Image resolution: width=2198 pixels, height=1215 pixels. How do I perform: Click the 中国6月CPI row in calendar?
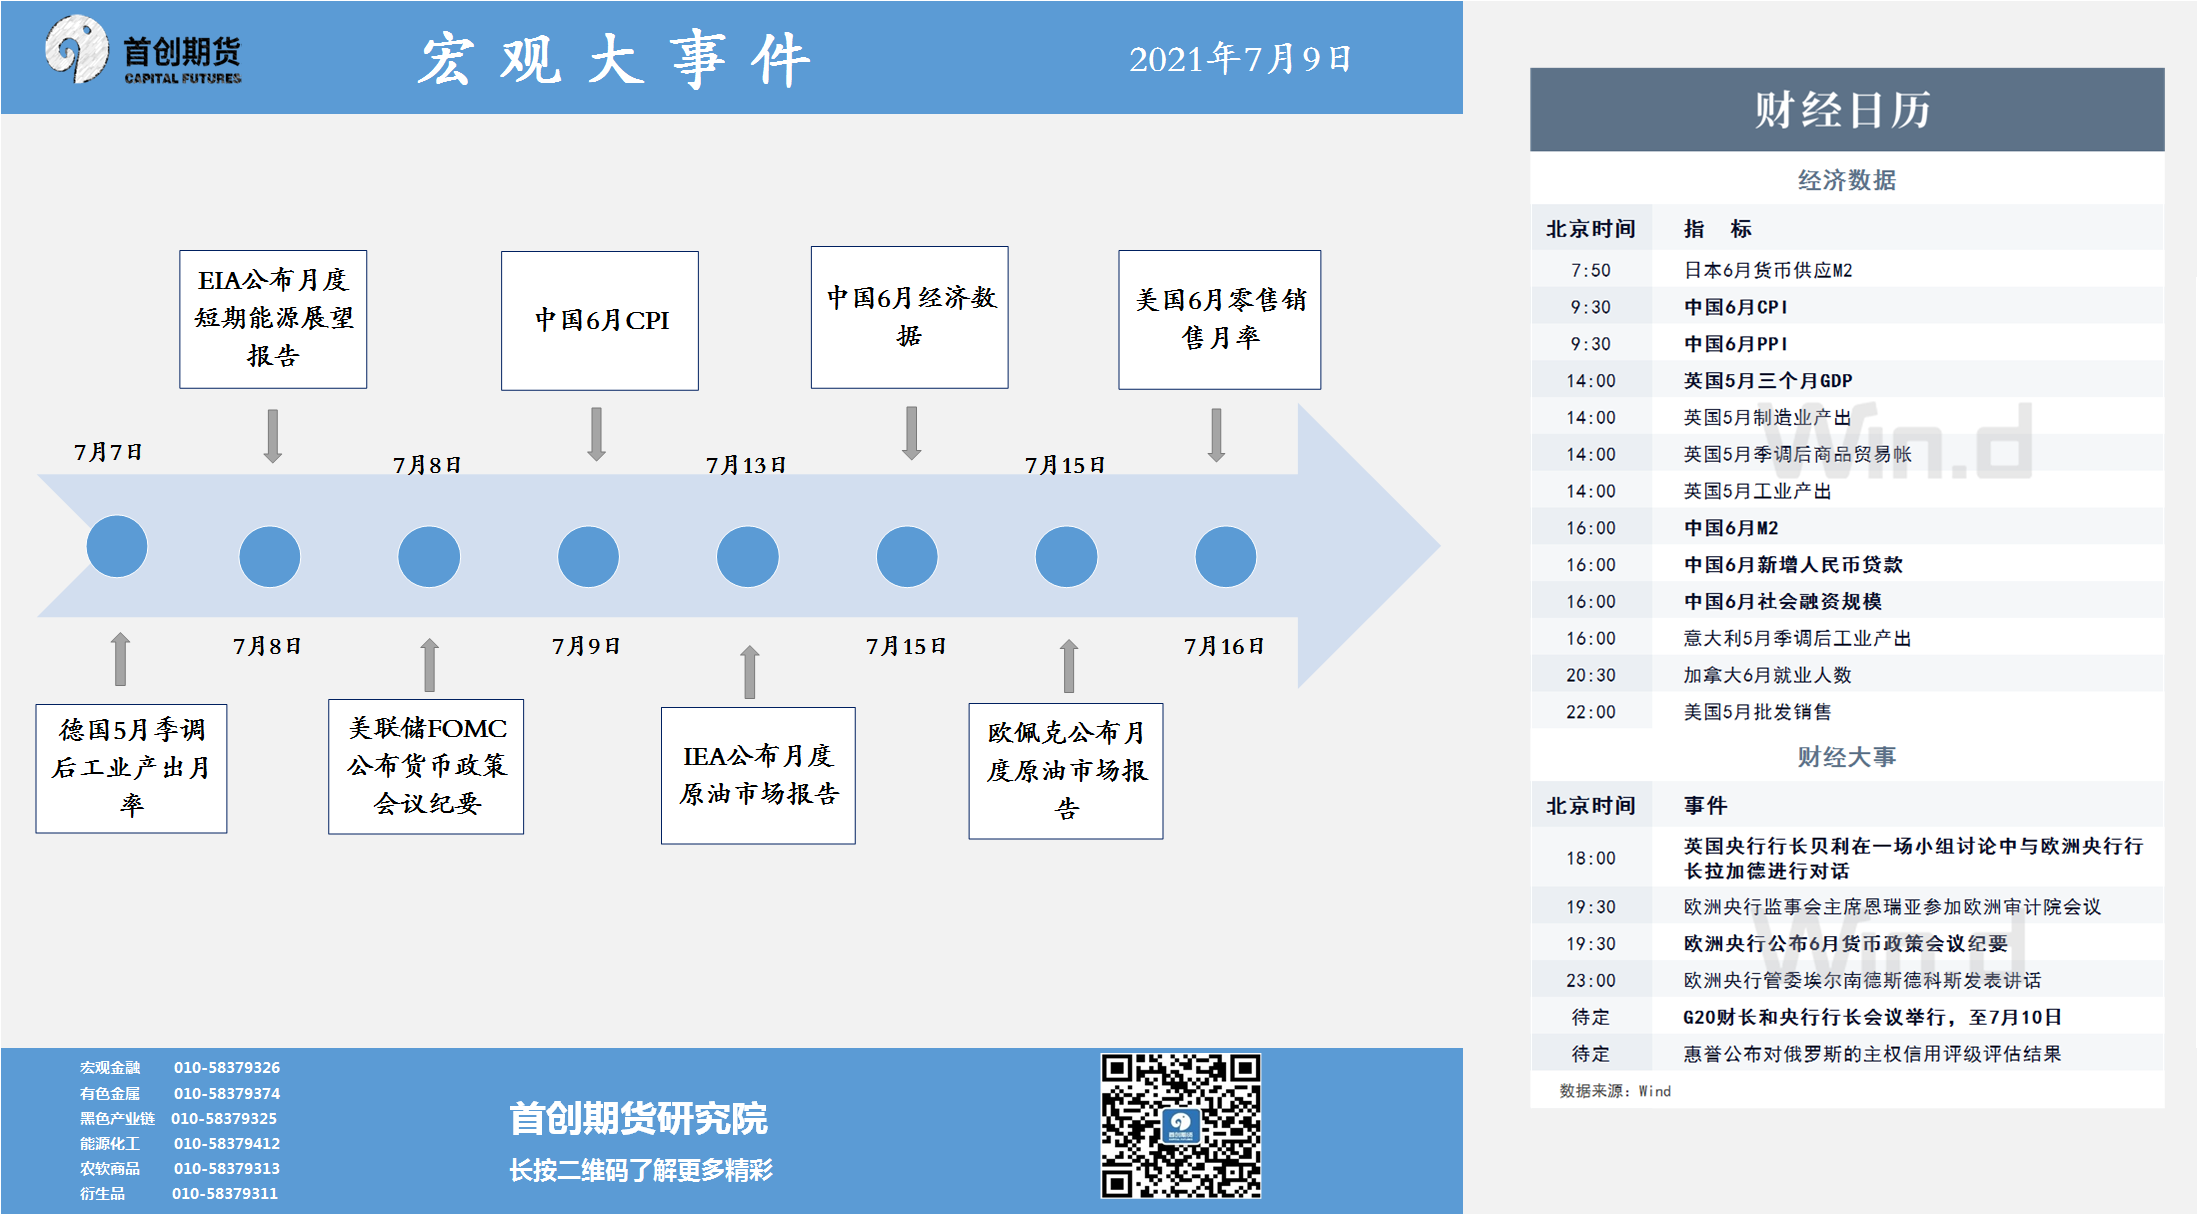point(1735,307)
